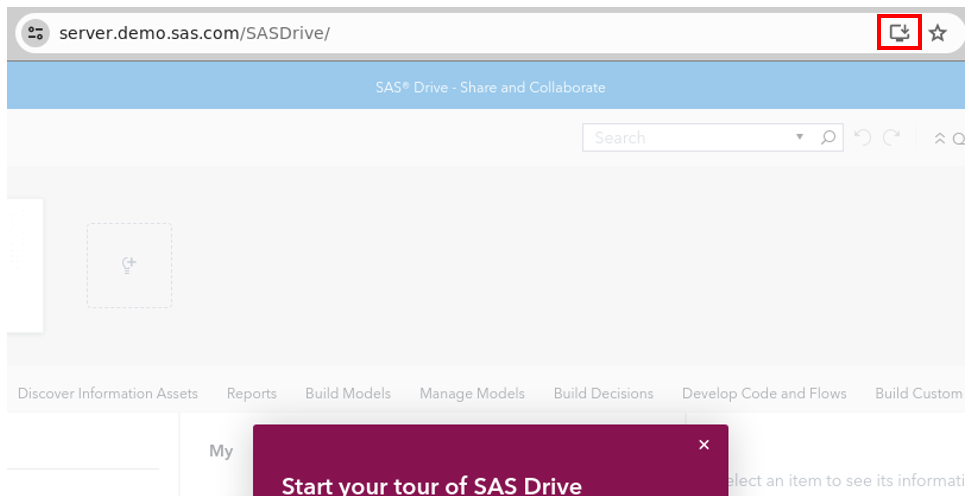Click the search magnifier icon
Image resolution: width=969 pixels, height=496 pixels.
click(828, 137)
